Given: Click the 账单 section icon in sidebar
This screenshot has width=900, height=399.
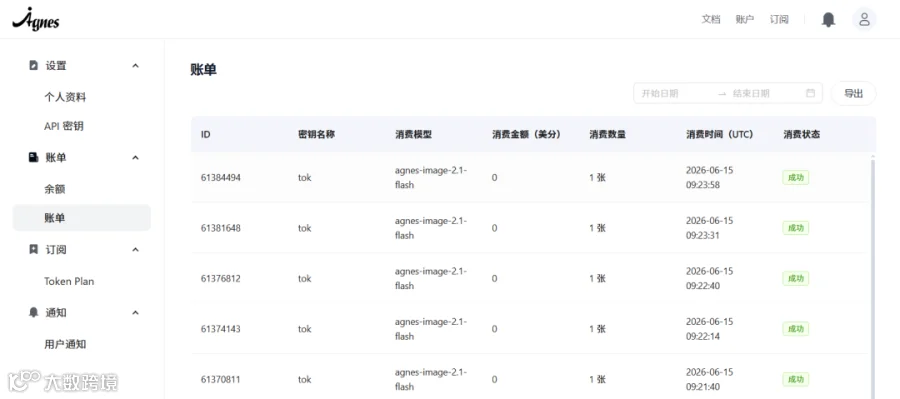Looking at the screenshot, I should (x=33, y=157).
